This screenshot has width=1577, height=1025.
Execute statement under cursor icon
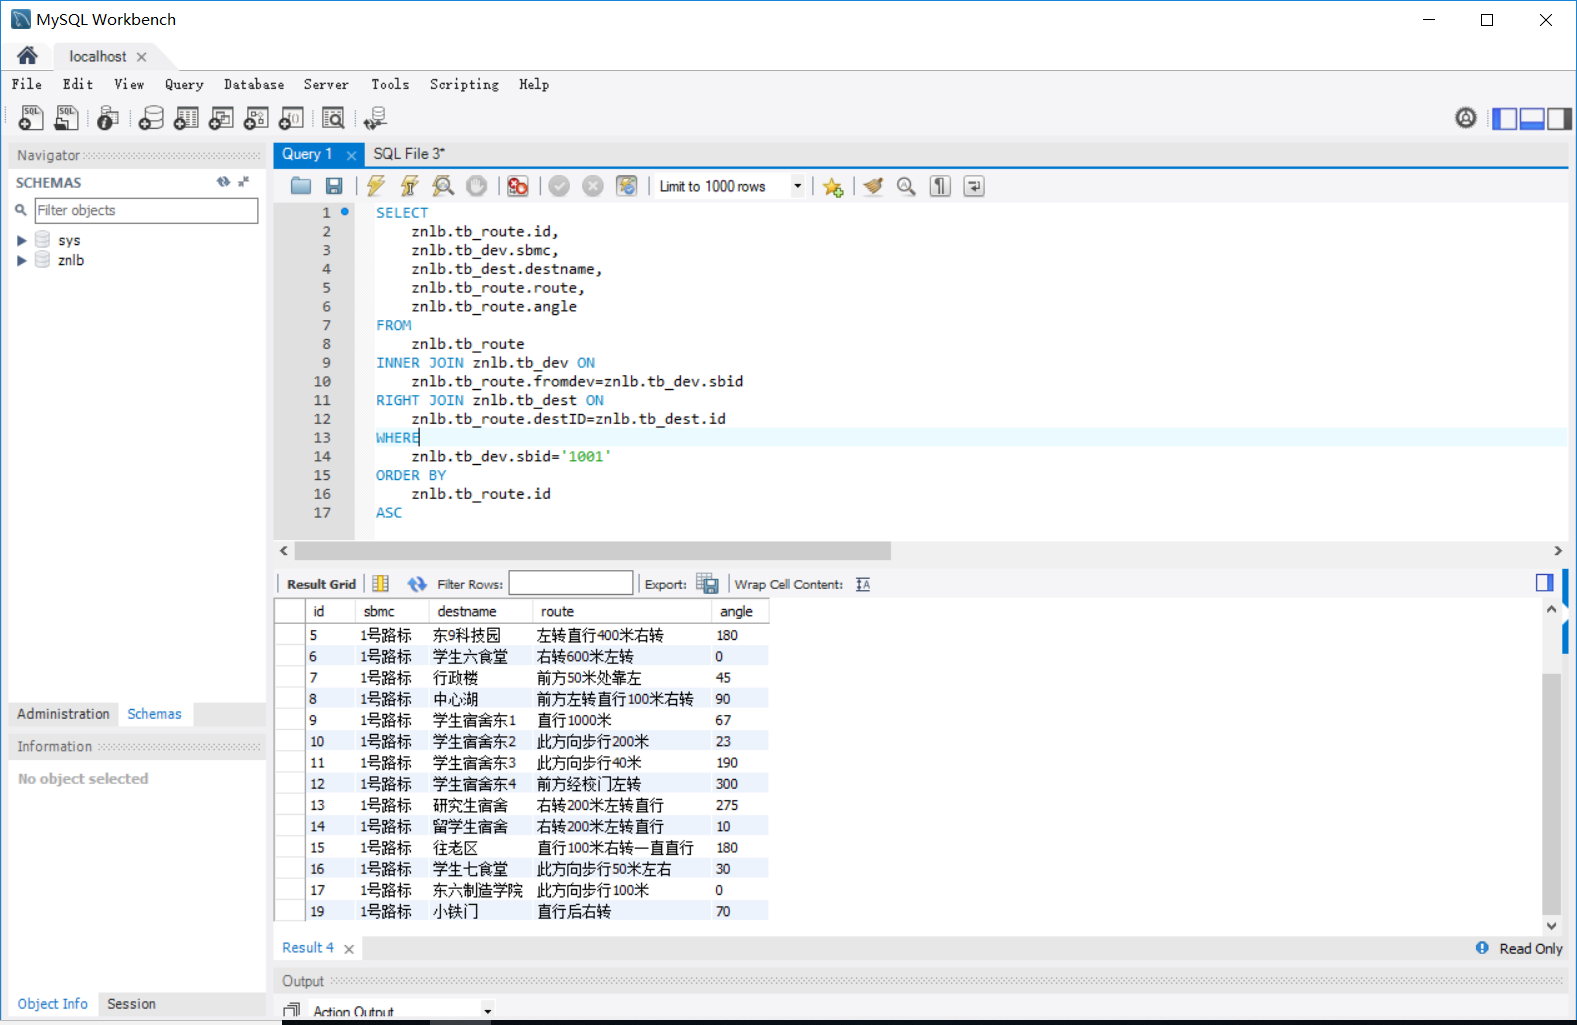point(409,186)
